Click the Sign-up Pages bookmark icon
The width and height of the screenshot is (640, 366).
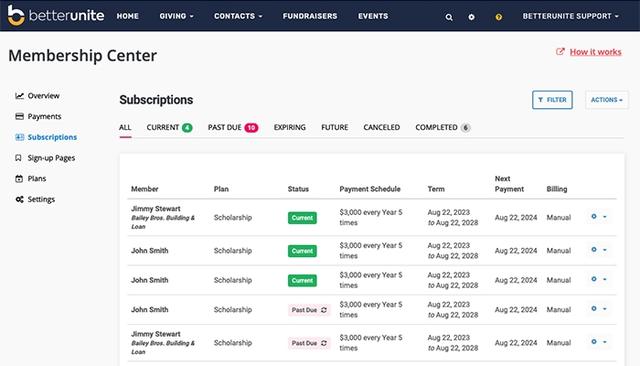18,158
